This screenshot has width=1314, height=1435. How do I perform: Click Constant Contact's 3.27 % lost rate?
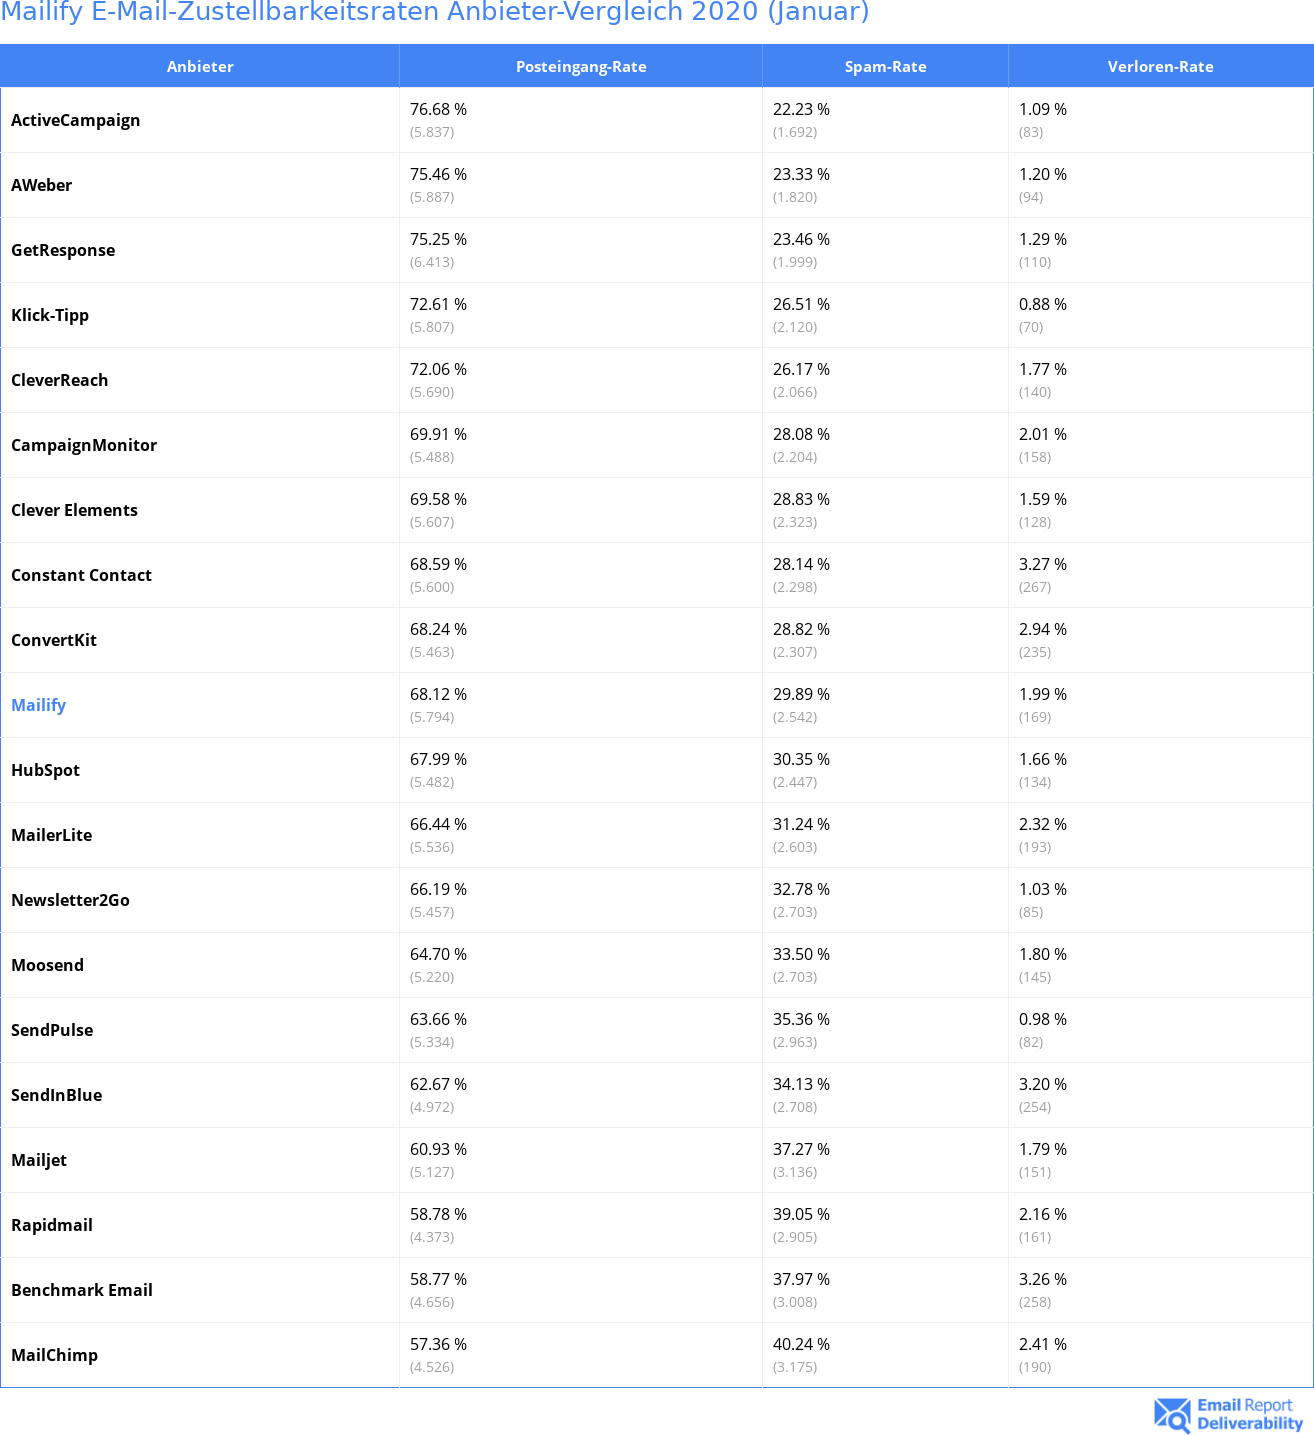pyautogui.click(x=1043, y=564)
